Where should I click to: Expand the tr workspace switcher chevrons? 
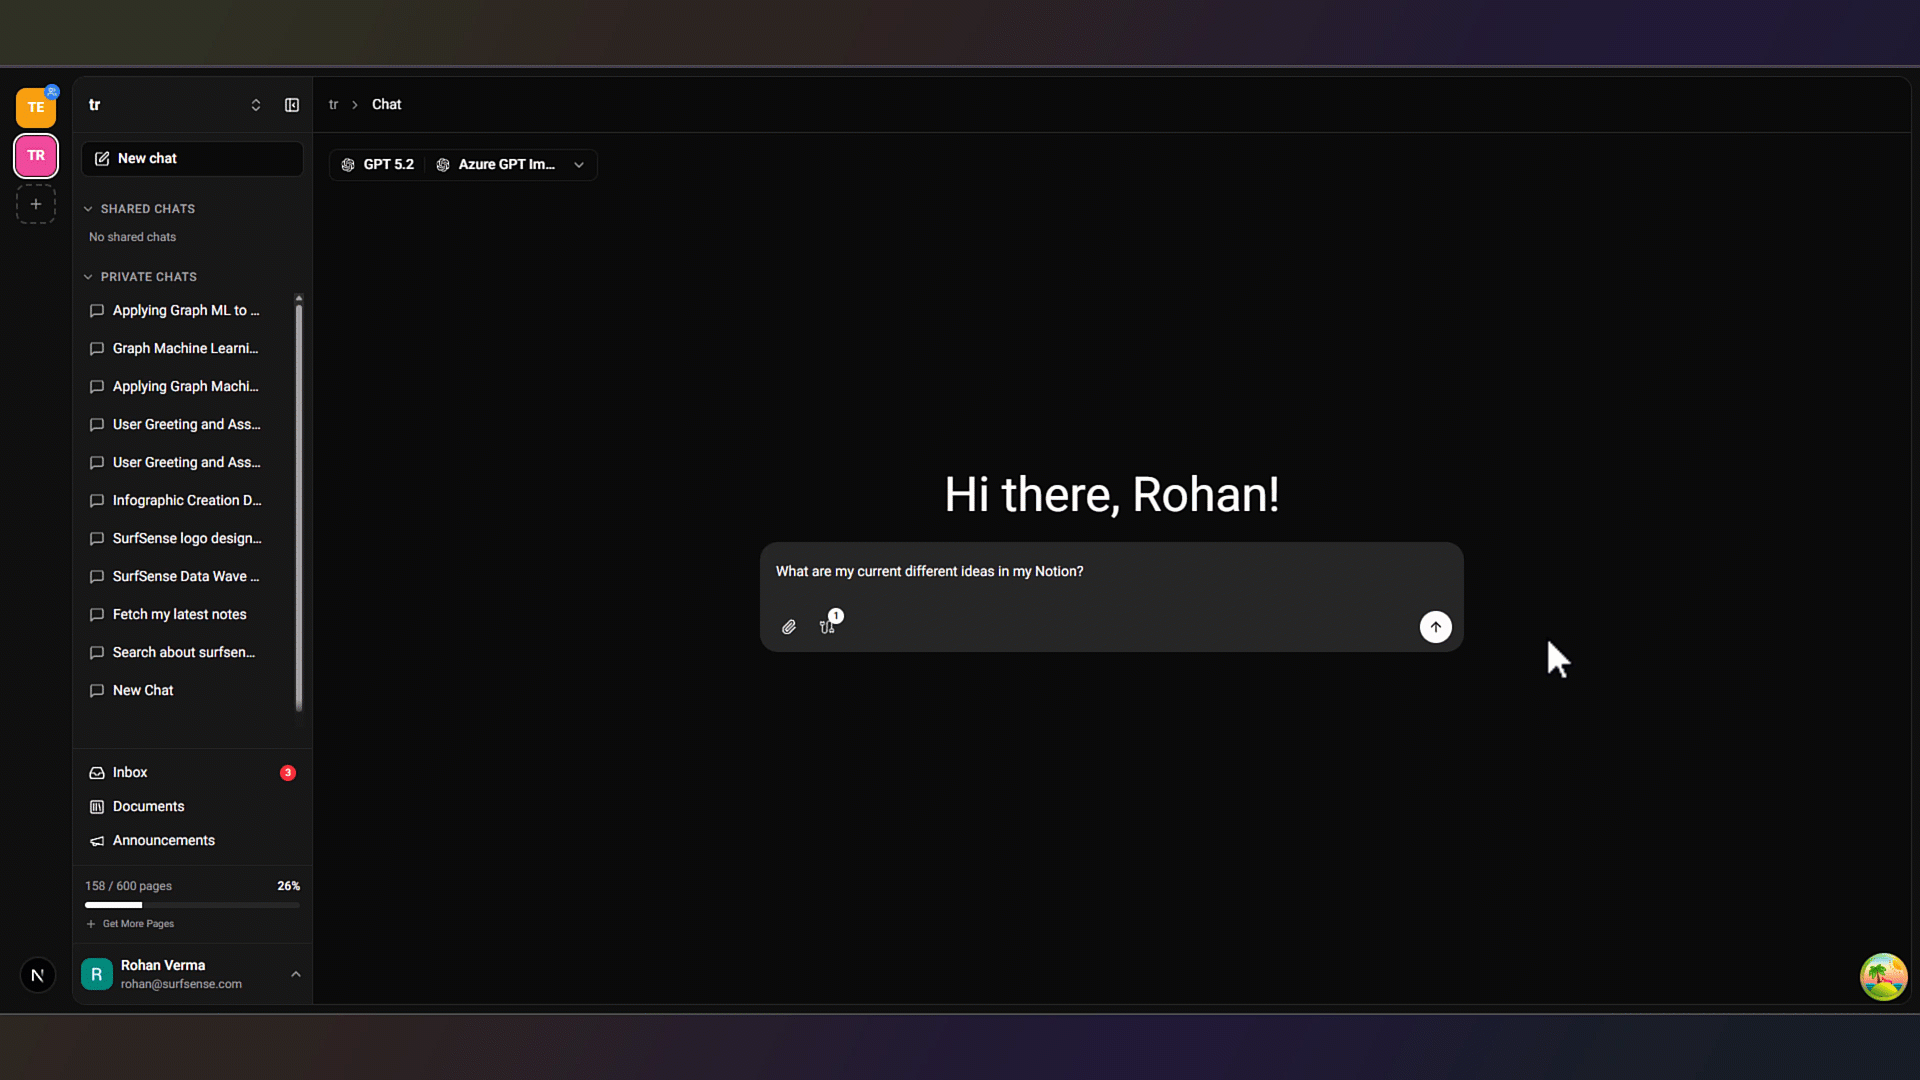point(256,105)
